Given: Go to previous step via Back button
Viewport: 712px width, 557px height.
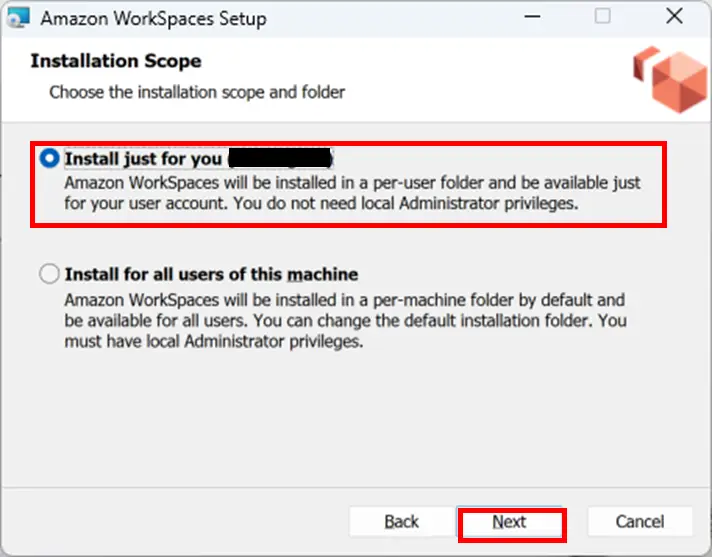Looking at the screenshot, I should [x=401, y=522].
